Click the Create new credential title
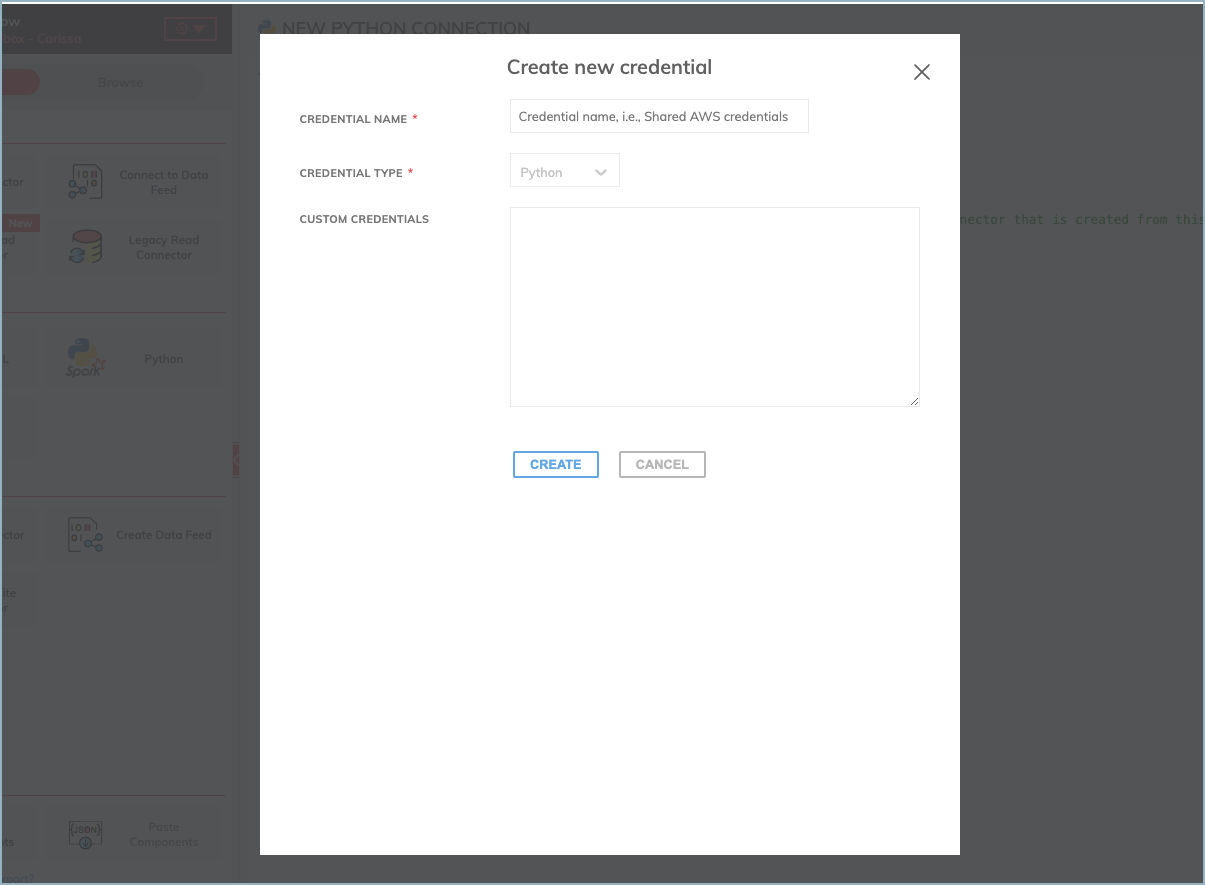Screen dimensions: 1205x885 pos(609,67)
